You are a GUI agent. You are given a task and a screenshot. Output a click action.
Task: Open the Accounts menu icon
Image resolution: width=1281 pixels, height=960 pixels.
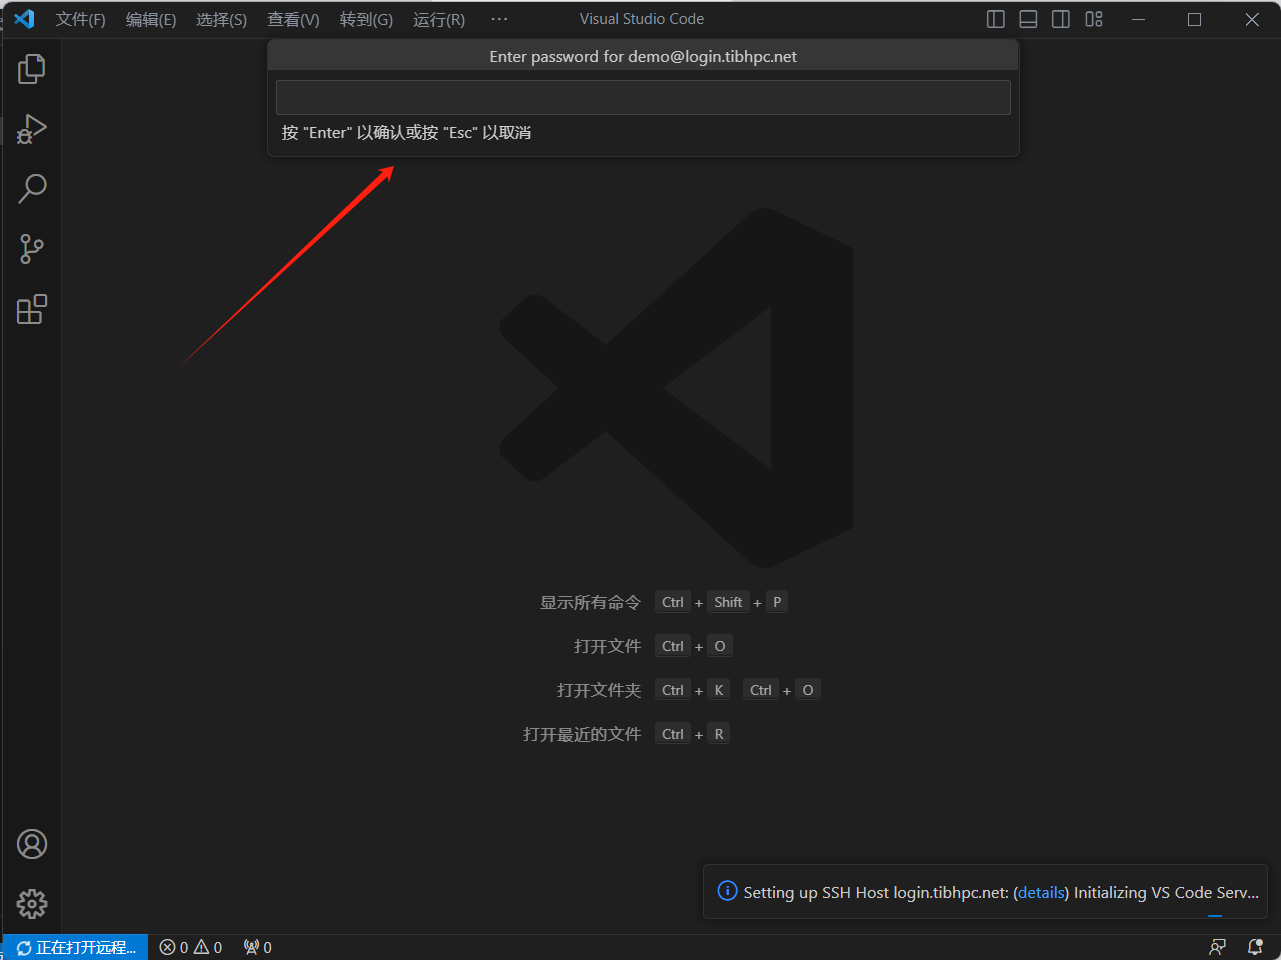click(x=32, y=844)
